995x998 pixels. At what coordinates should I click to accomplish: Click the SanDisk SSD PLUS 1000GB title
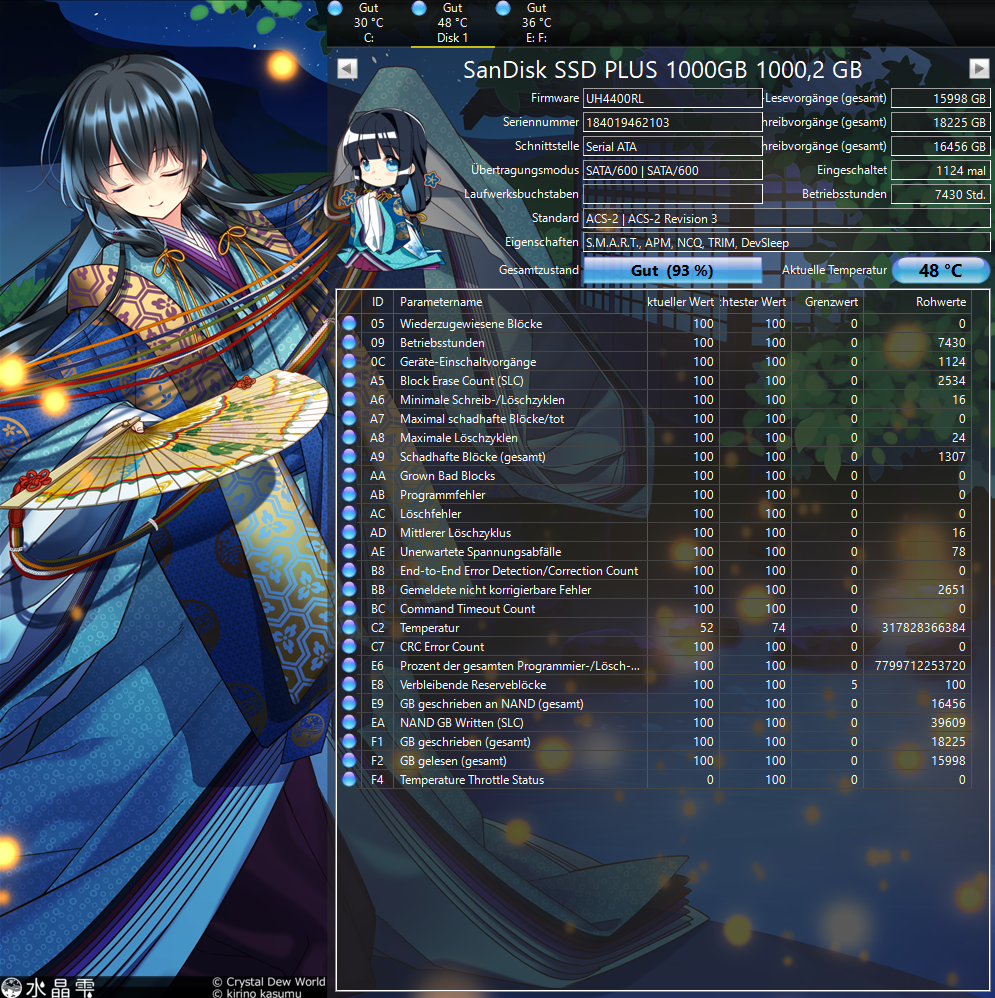662,69
